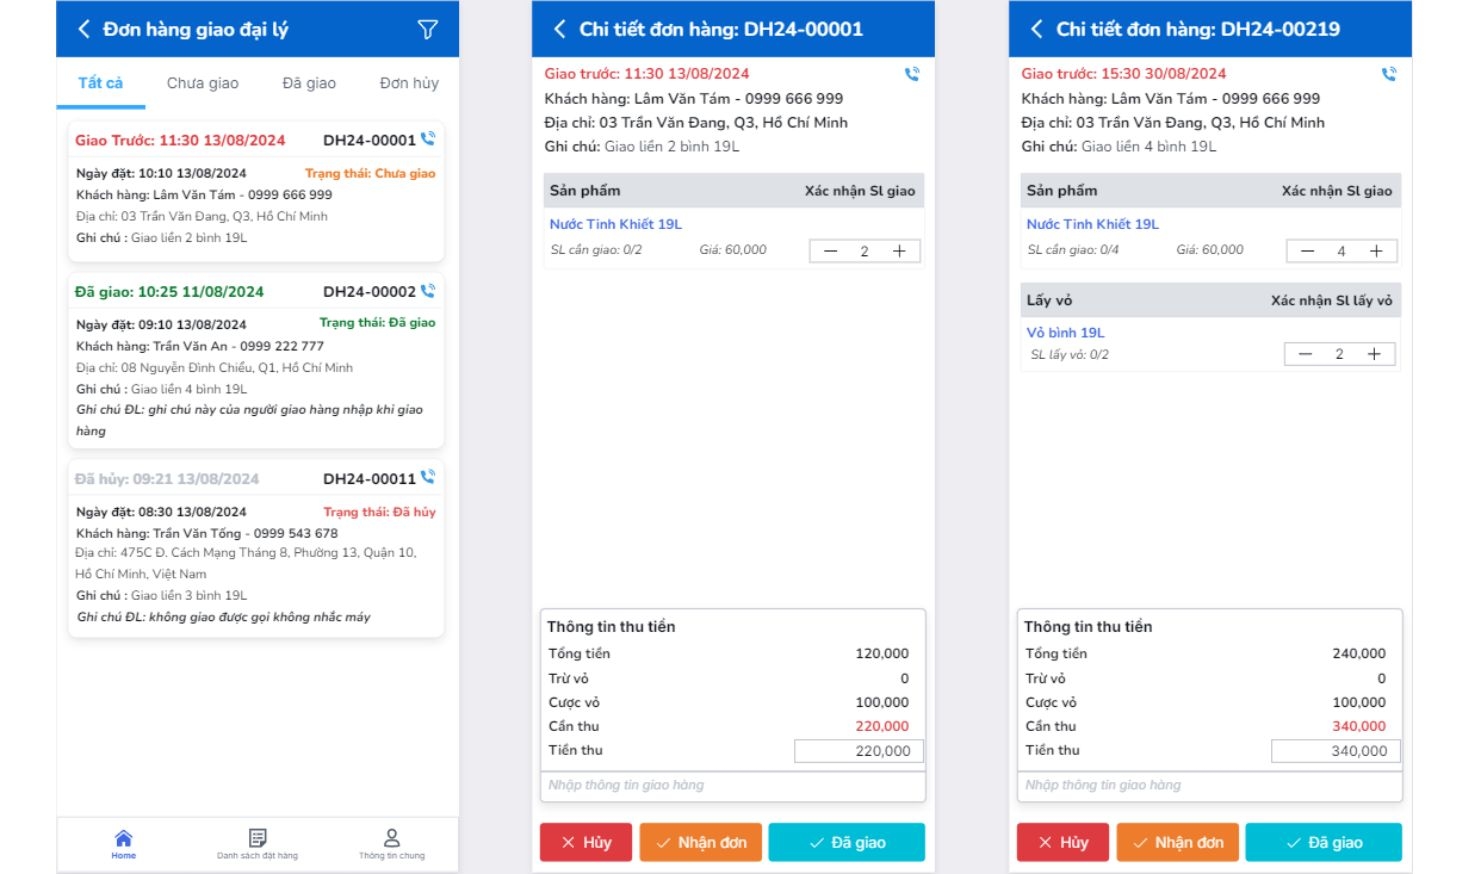Switch to the Đơn hủy tab
This screenshot has height=874, width=1469.
tap(408, 83)
